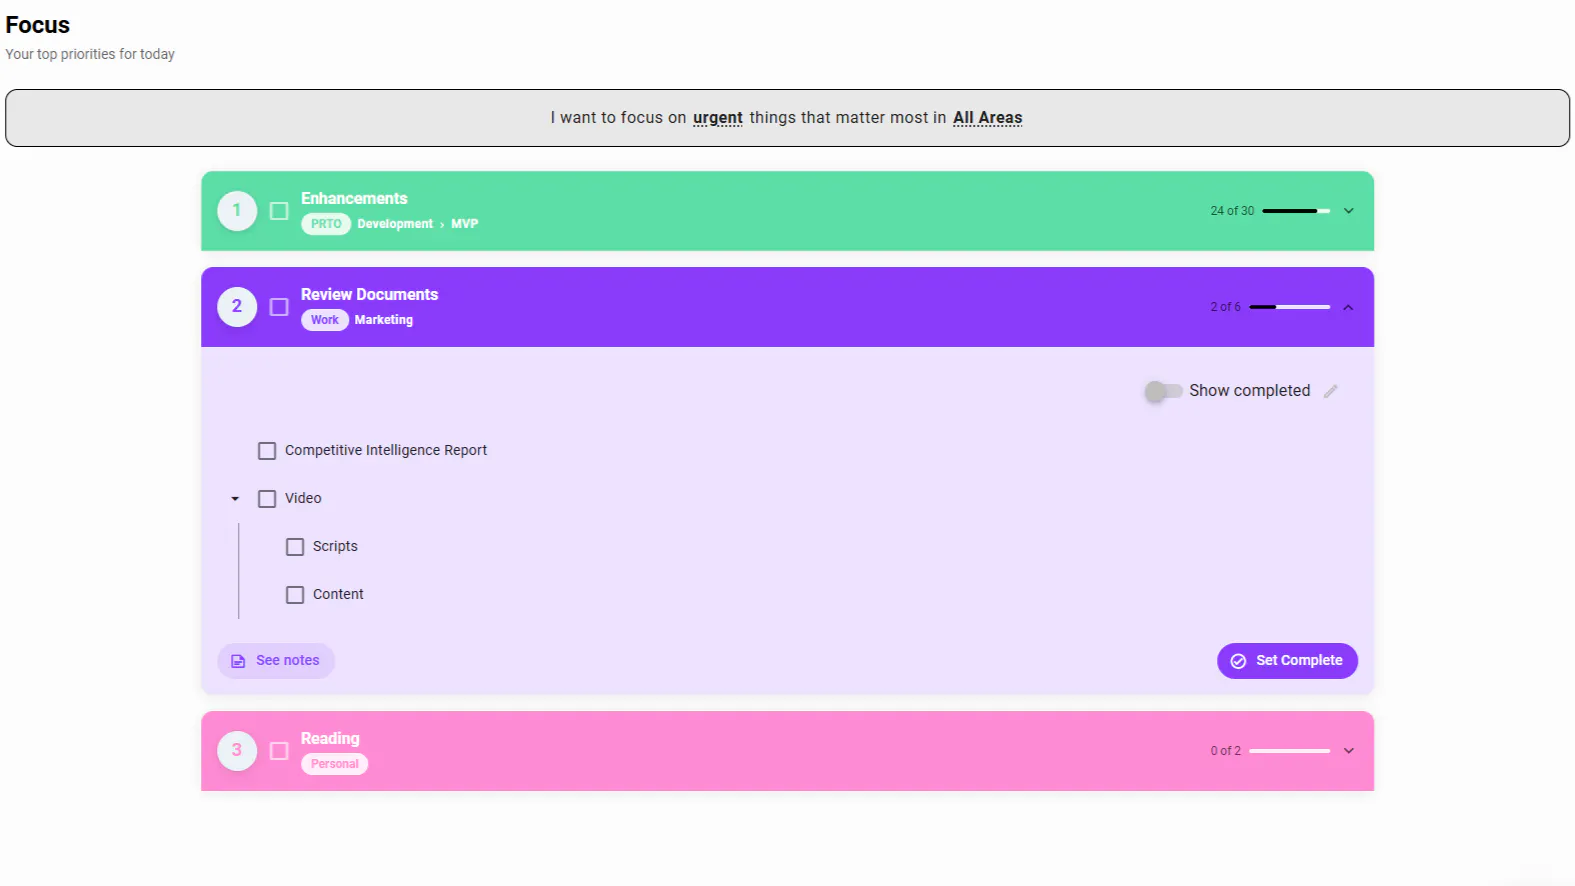Click the priority number 2 circle

[237, 307]
